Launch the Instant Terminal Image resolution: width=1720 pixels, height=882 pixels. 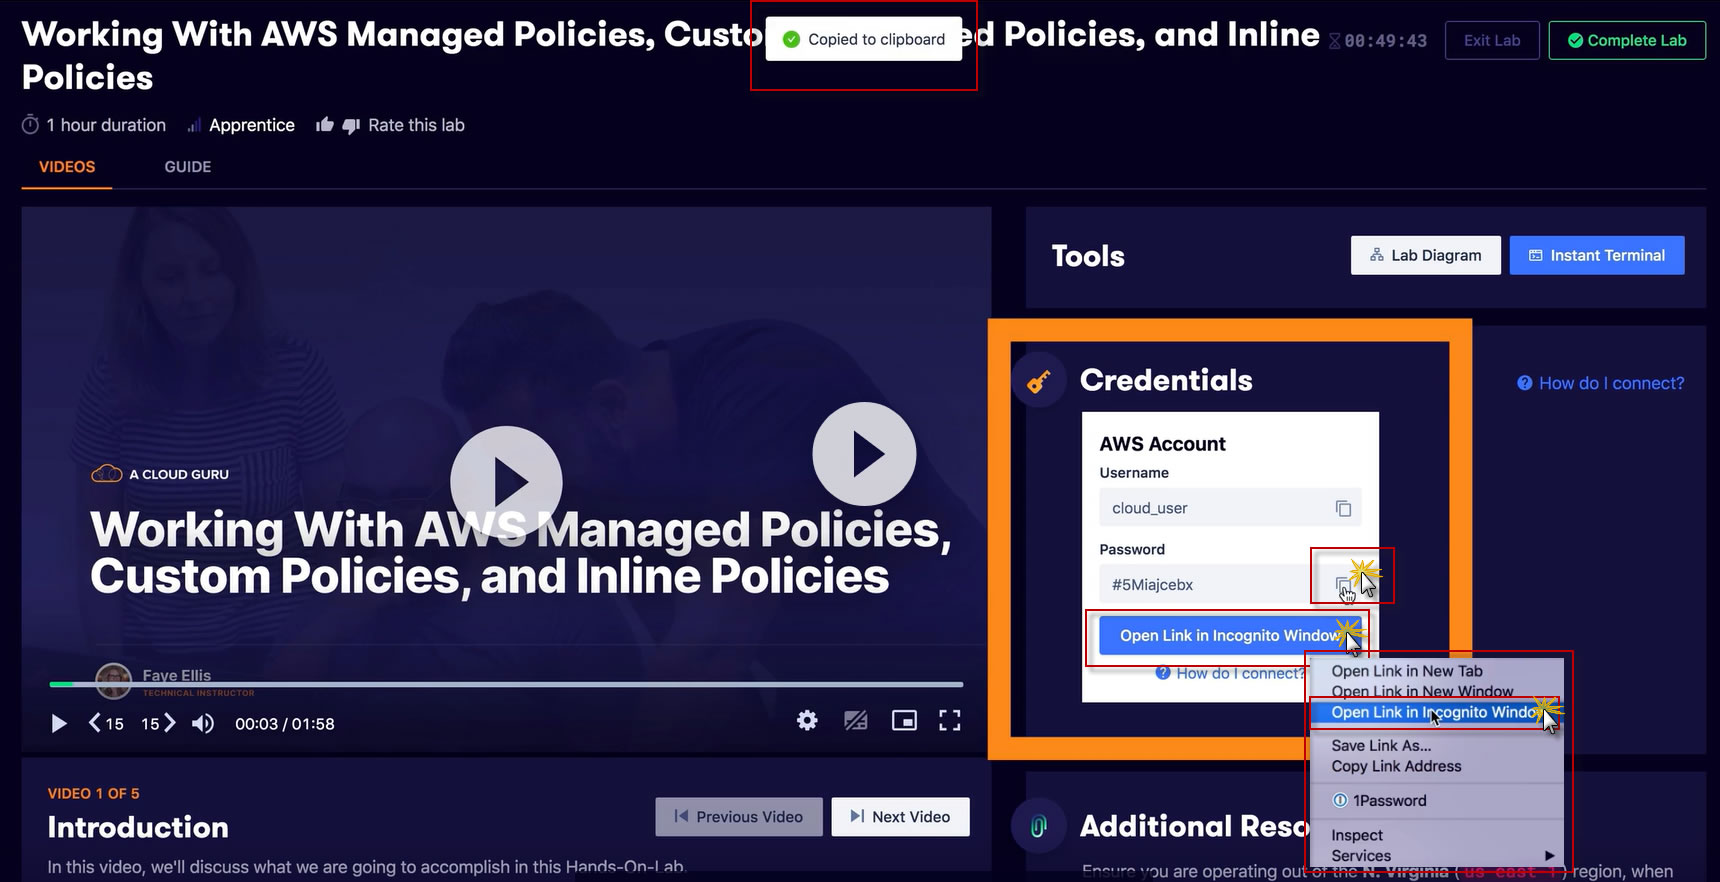point(1597,255)
